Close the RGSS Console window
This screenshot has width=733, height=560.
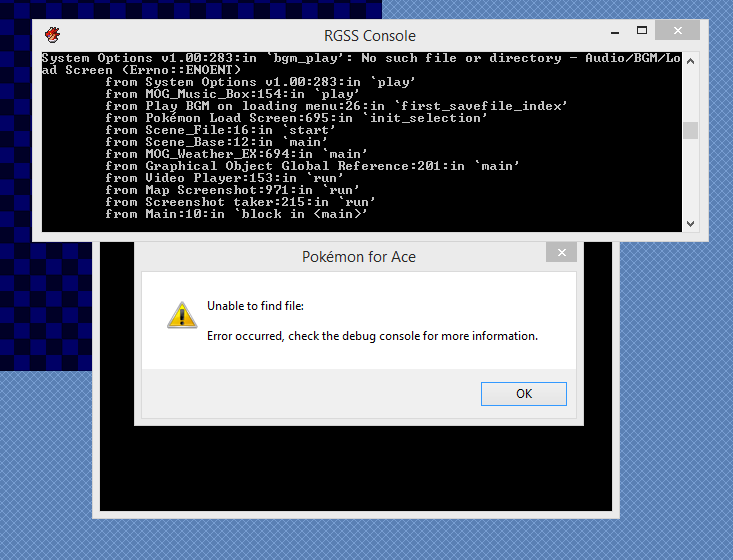[677, 30]
